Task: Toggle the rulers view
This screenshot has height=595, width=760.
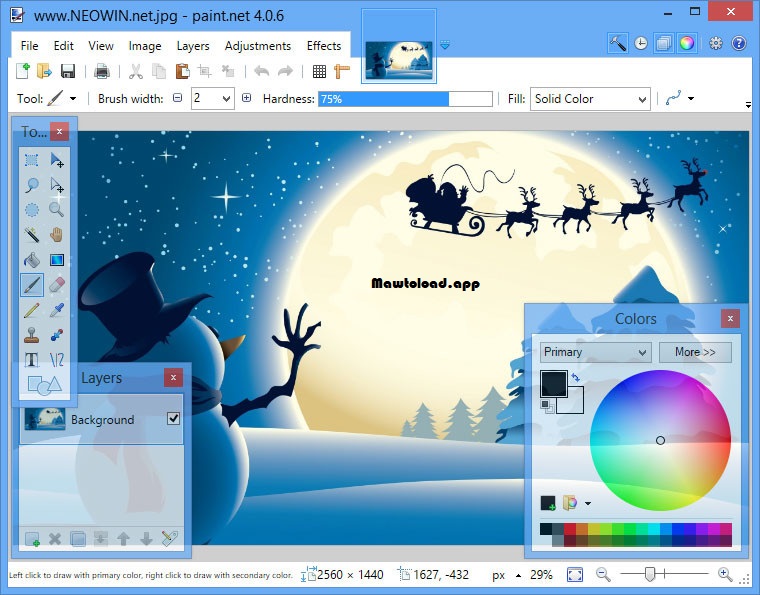Action: coord(342,71)
